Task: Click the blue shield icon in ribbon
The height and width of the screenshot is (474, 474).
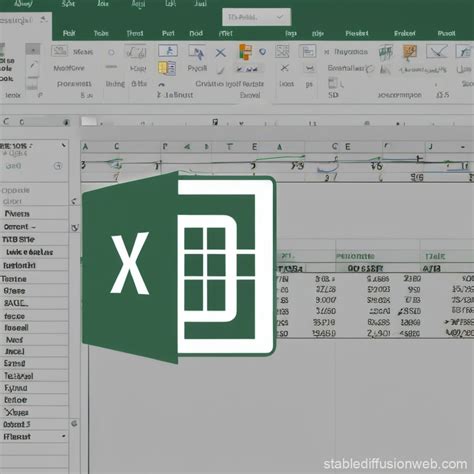Action: pos(263,52)
